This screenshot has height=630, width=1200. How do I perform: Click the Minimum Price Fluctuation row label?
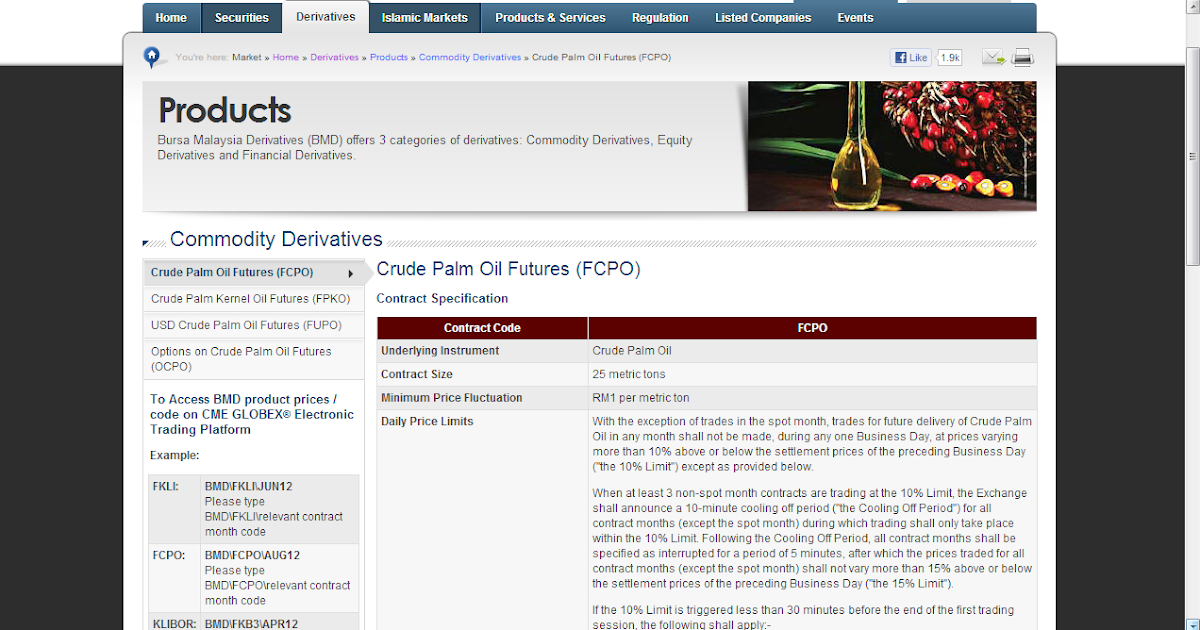click(x=452, y=398)
